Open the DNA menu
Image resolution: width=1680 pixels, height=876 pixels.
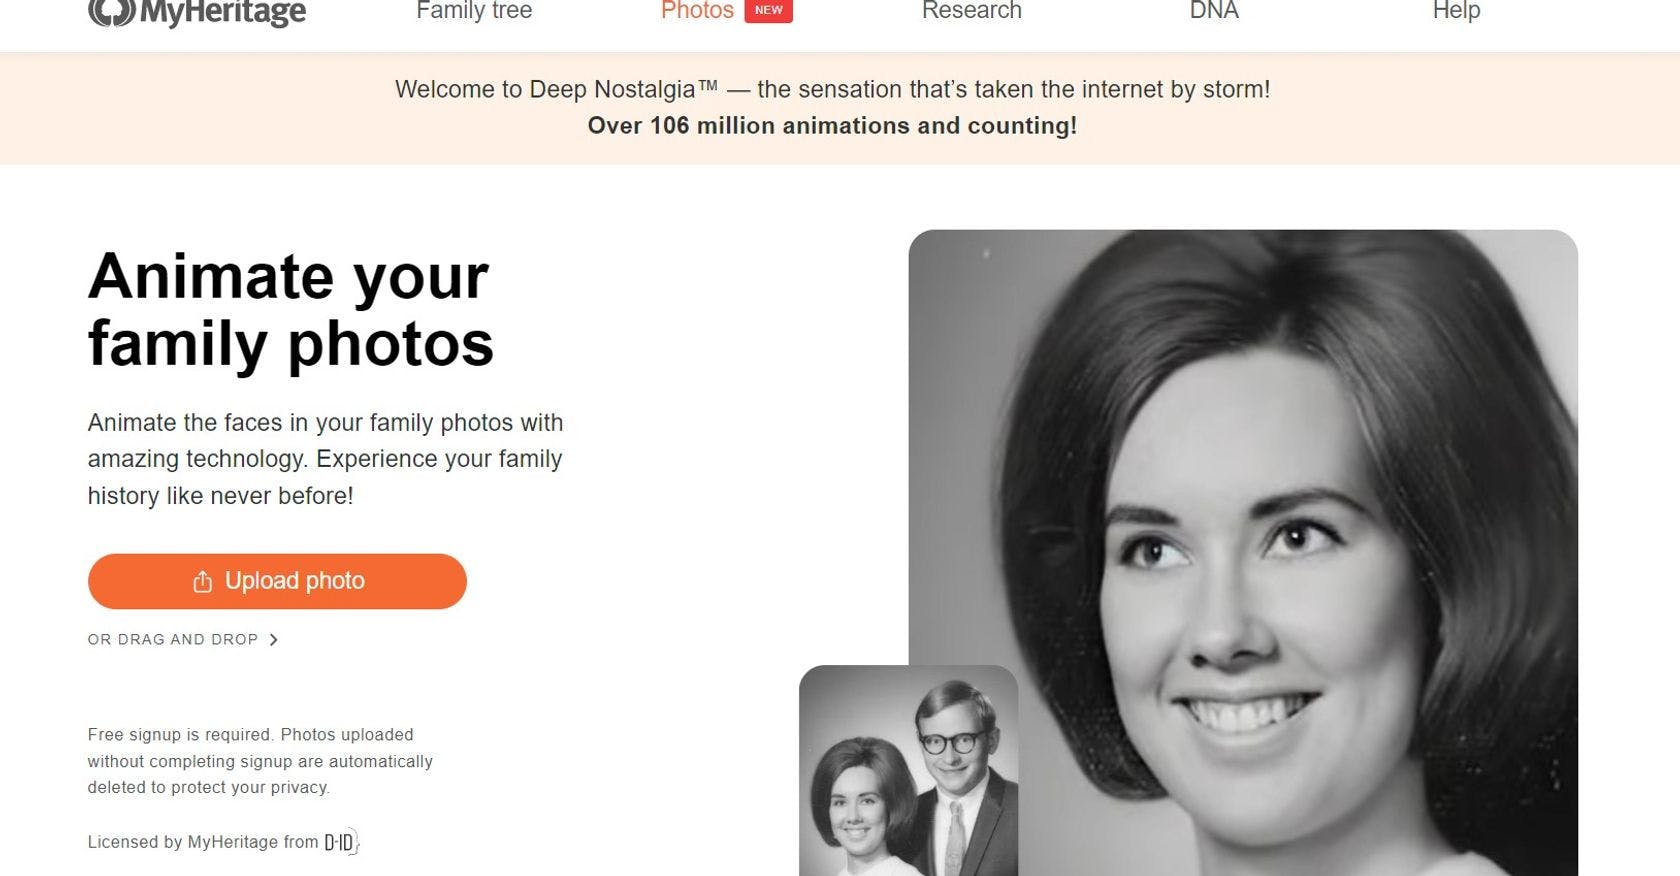point(1214,11)
